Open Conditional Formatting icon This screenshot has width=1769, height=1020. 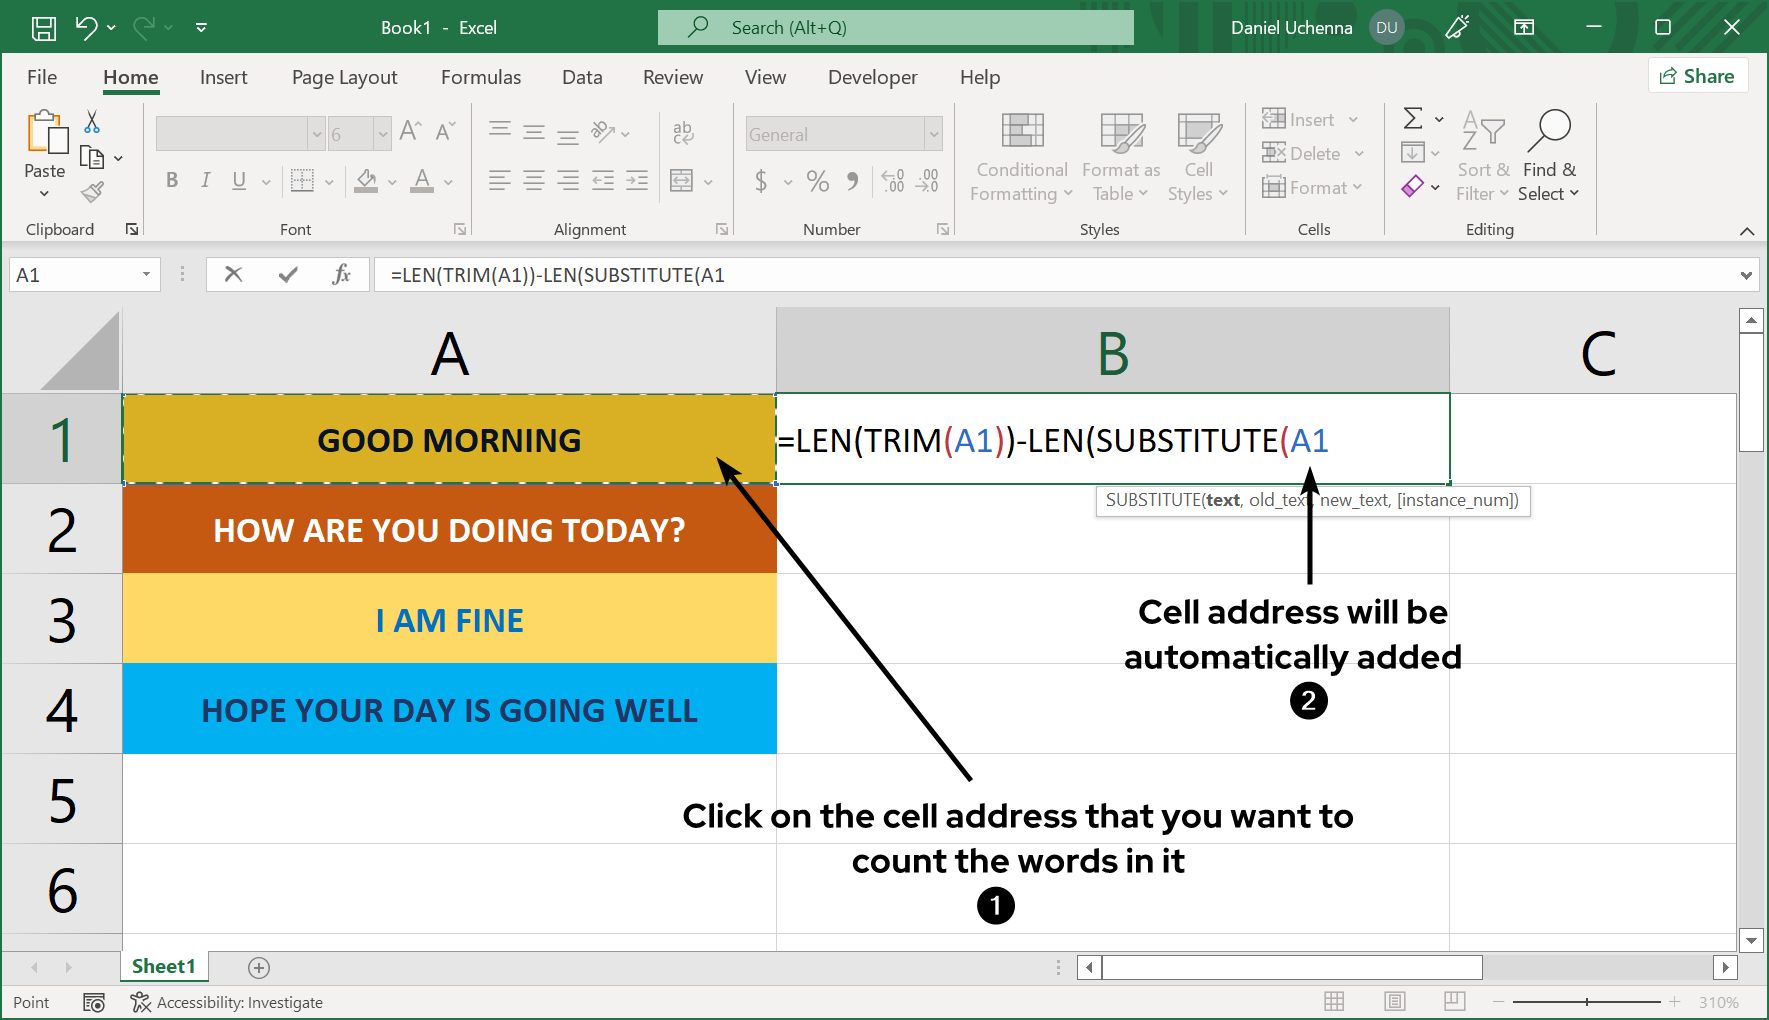click(1022, 132)
